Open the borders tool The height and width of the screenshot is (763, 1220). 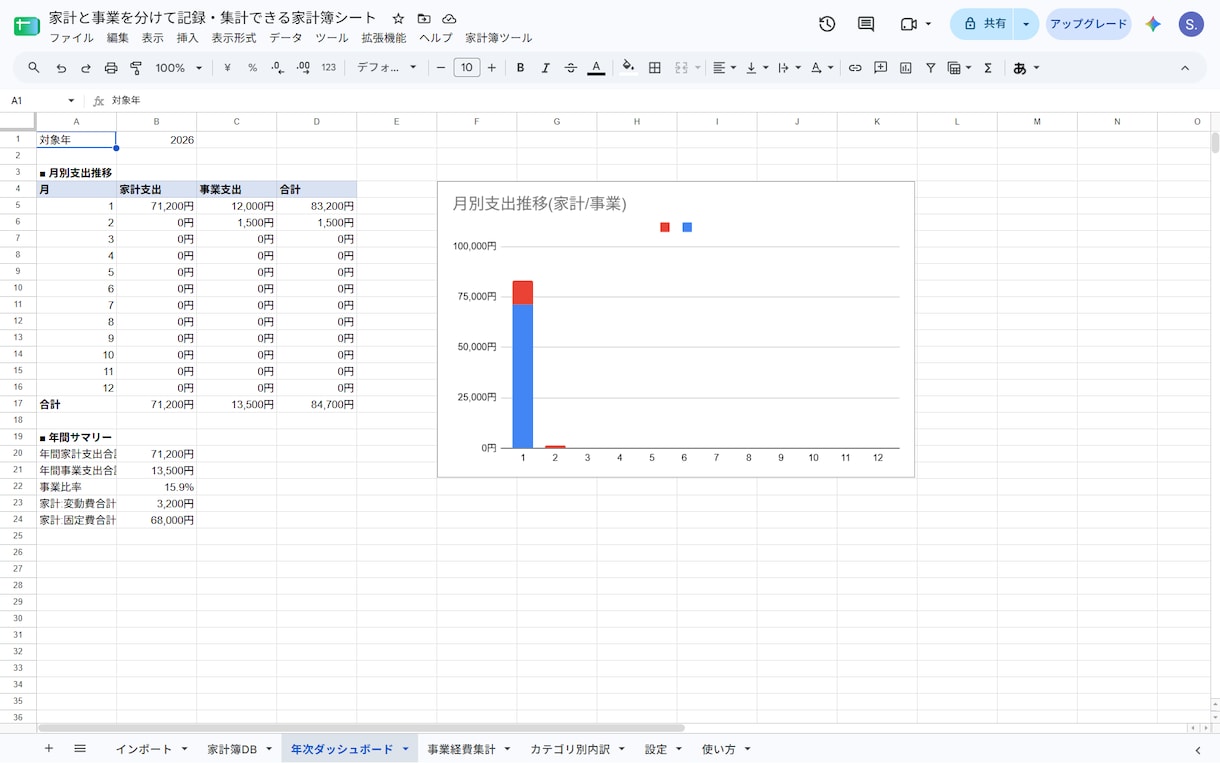click(x=655, y=68)
